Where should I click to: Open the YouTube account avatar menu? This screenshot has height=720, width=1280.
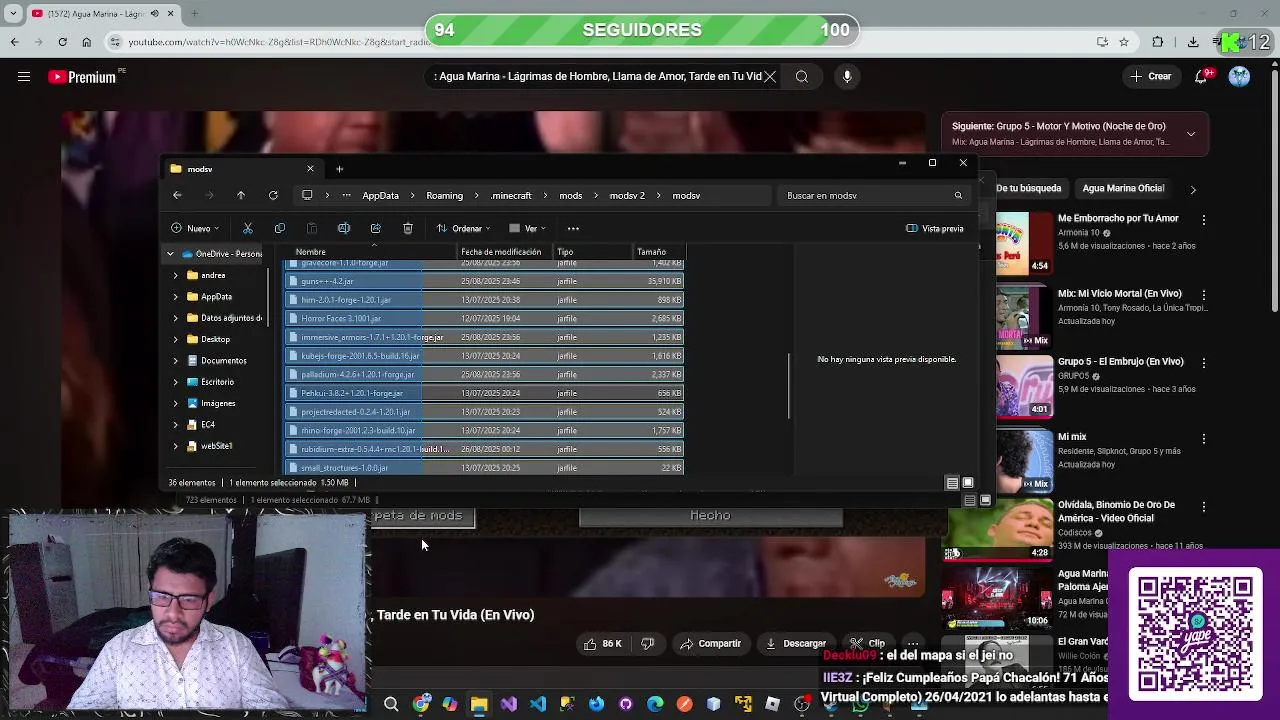[1240, 76]
